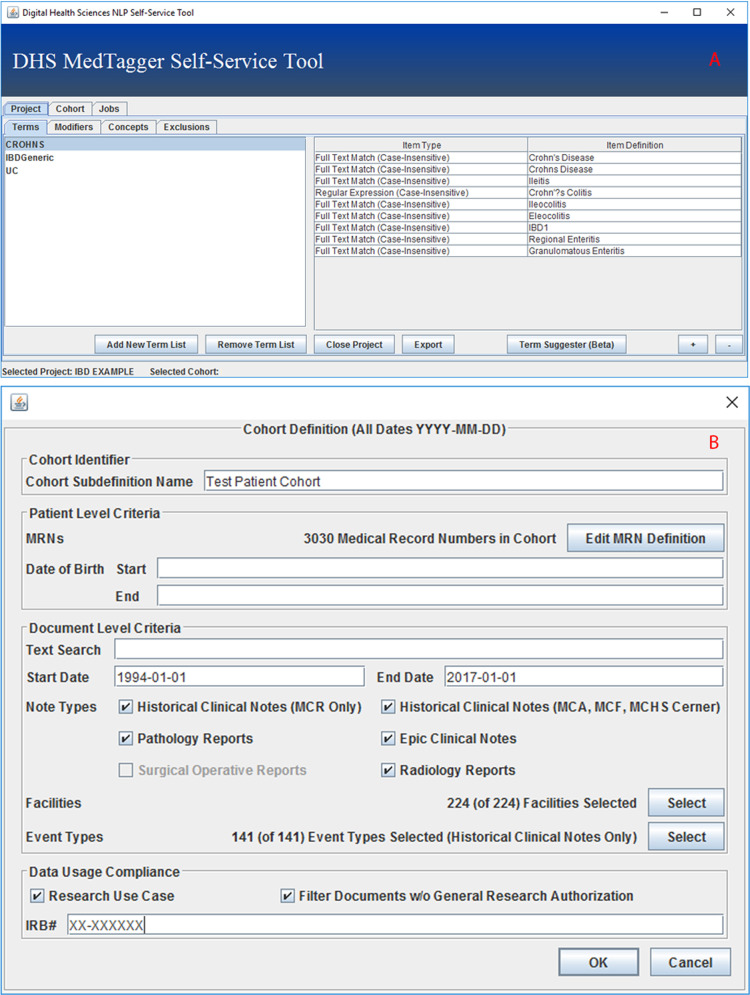Switch to the Cohort tab
The image size is (750, 995).
click(70, 109)
